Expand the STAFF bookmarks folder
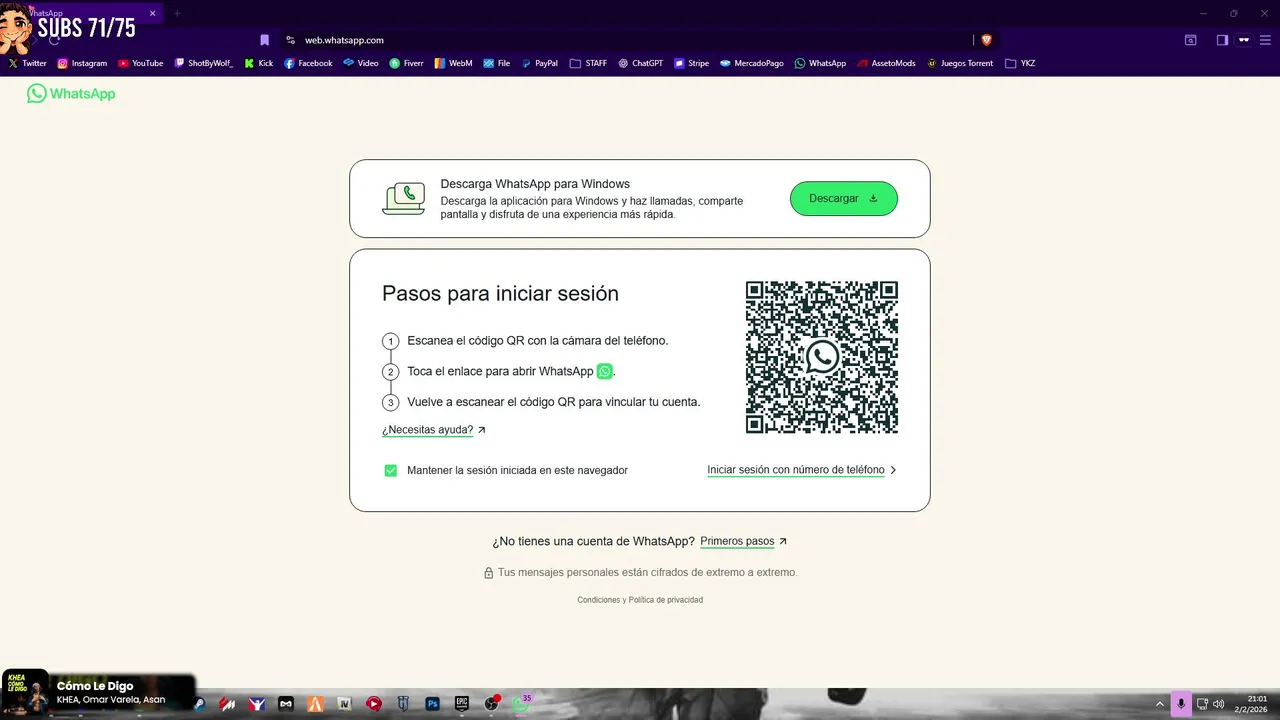 click(588, 63)
